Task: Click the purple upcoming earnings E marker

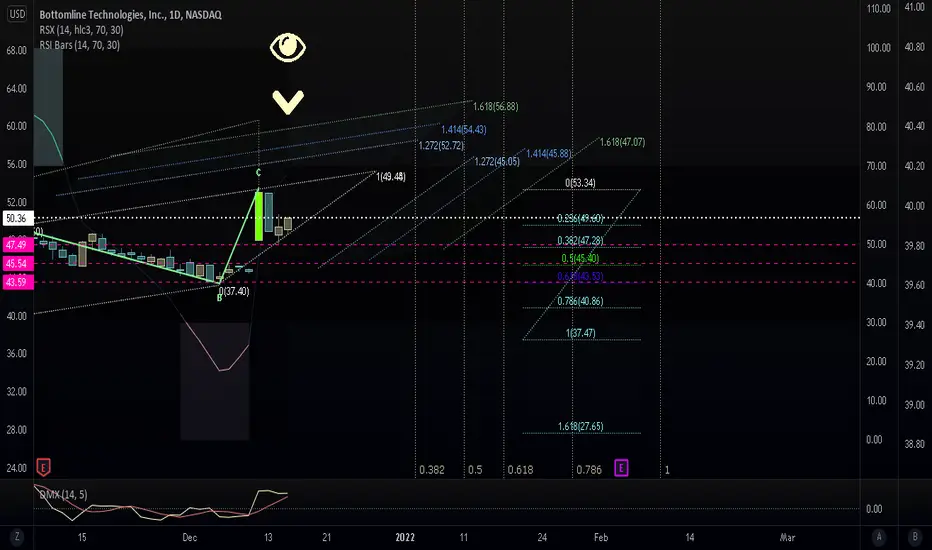Action: pos(621,468)
